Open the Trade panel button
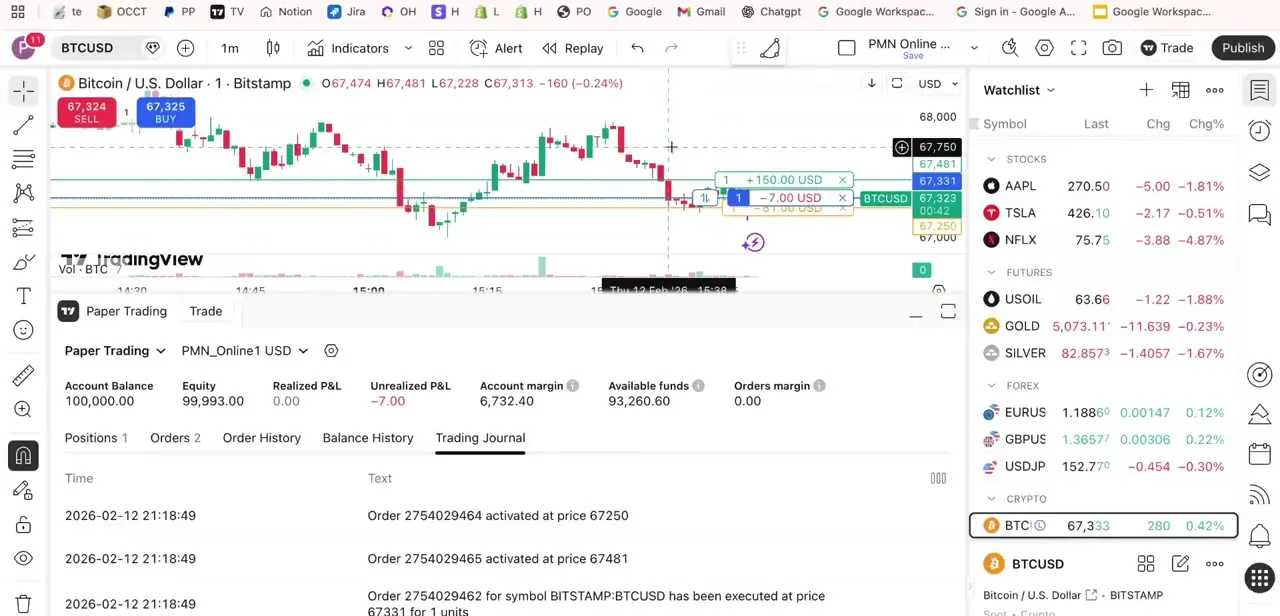 pos(1167,48)
